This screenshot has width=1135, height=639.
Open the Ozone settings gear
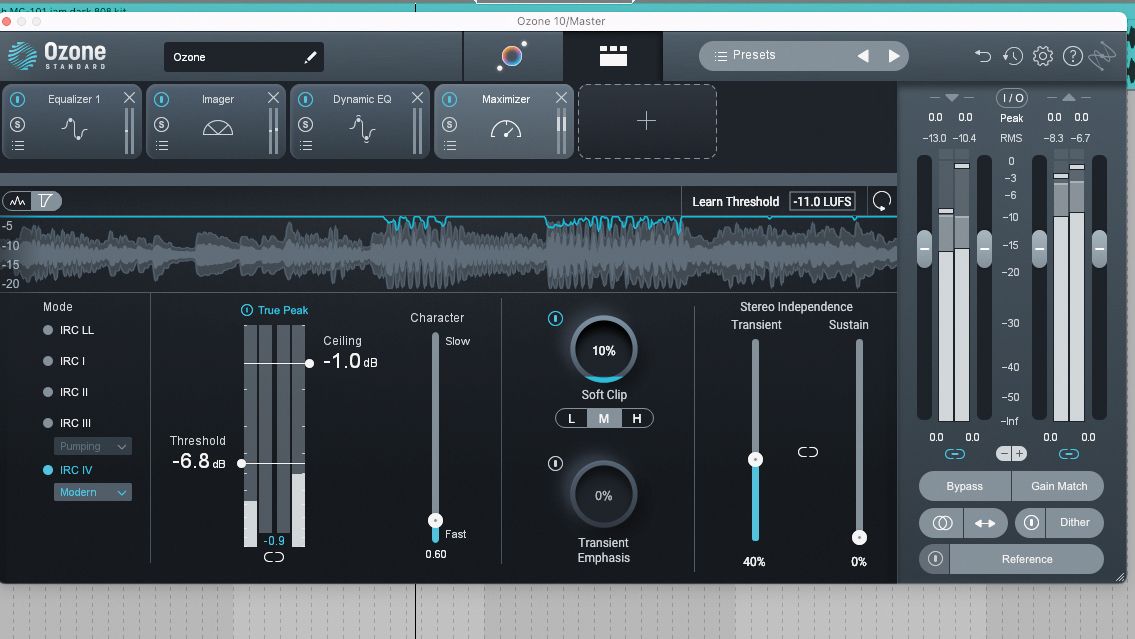(x=1043, y=57)
